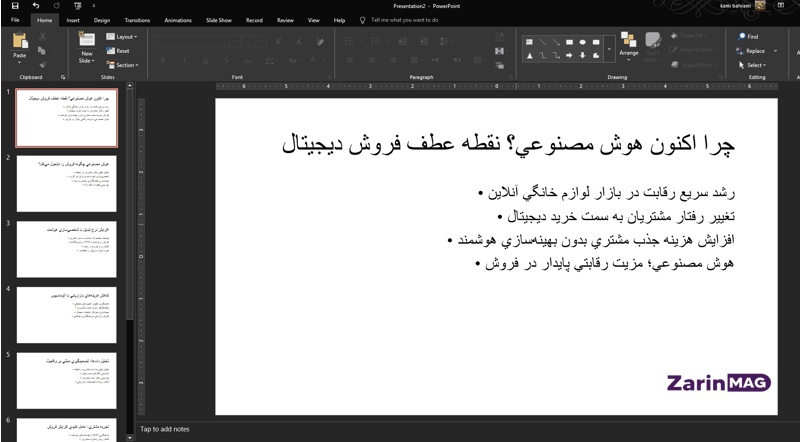The image size is (800, 442).
Task: Toggle Text Shadow formatting
Action: [x=227, y=60]
